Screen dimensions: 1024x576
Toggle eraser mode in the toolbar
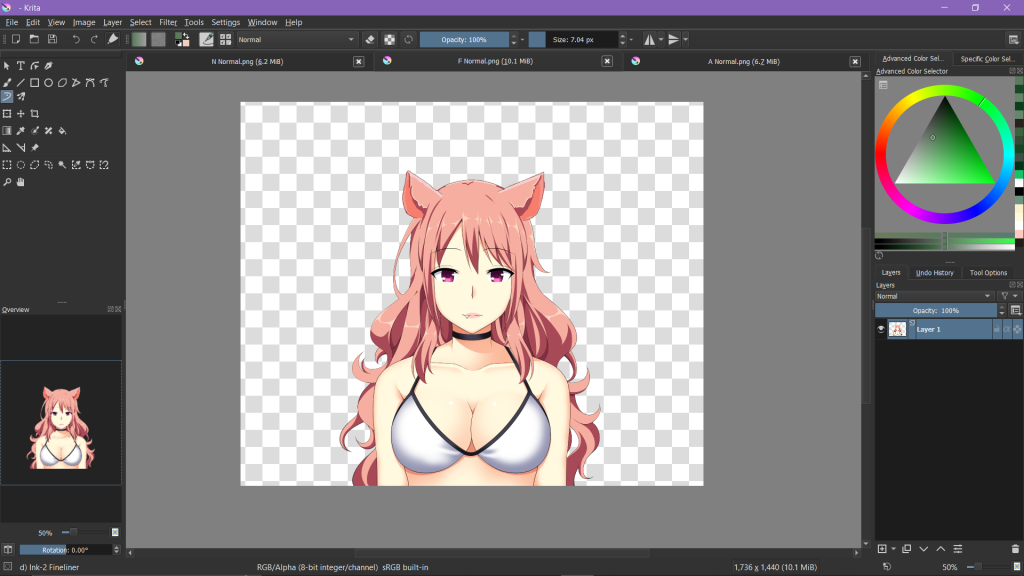tap(369, 39)
